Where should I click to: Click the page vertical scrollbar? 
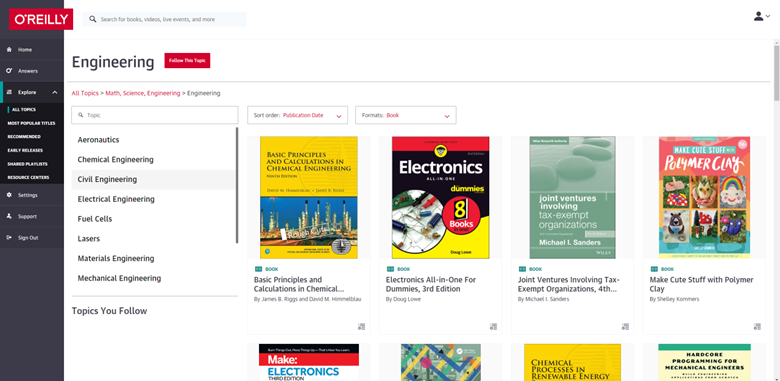coord(777,72)
